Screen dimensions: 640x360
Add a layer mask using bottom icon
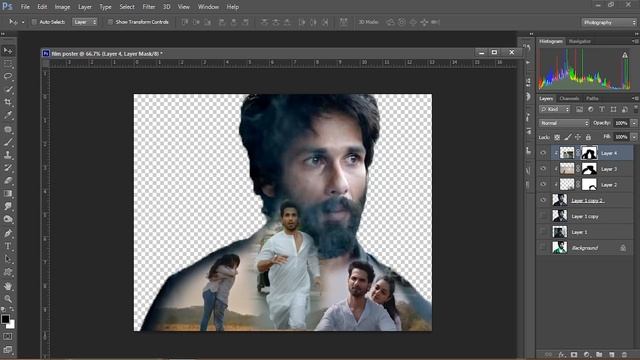pos(574,355)
